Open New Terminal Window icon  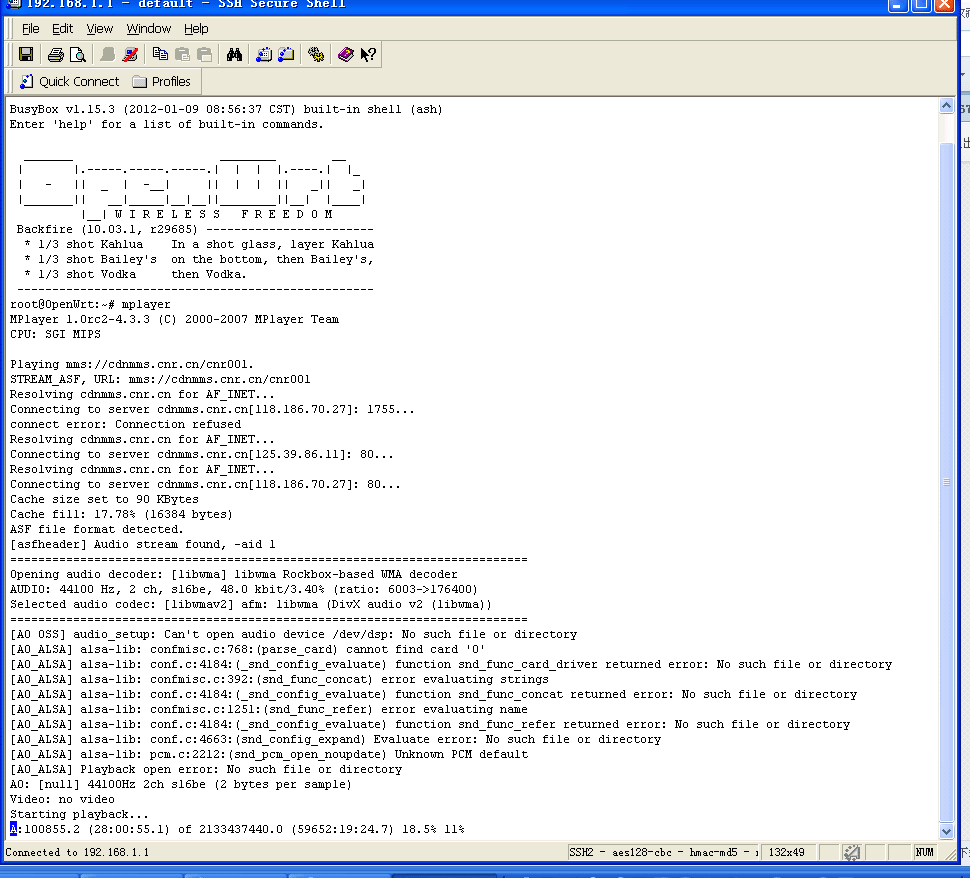[x=264, y=54]
